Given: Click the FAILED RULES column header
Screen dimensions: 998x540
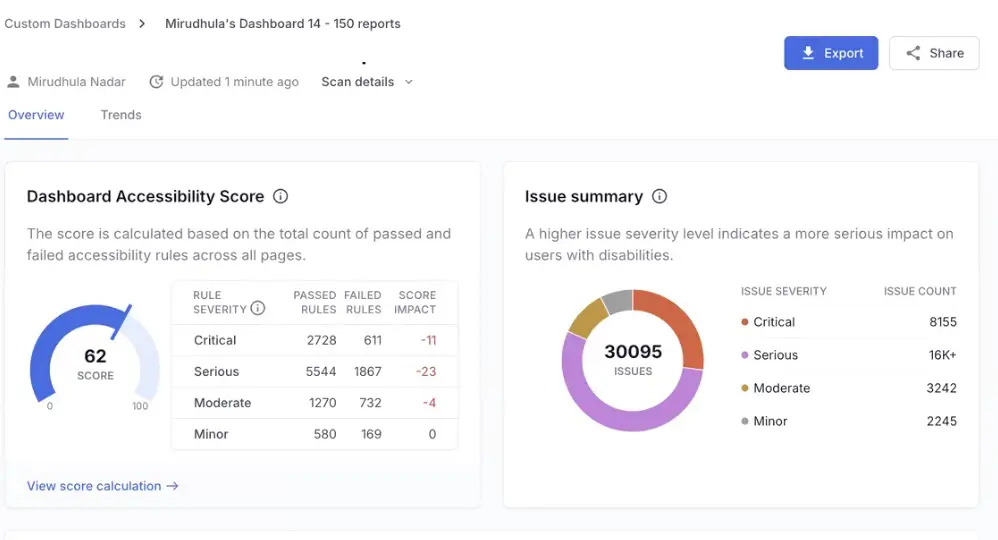Looking at the screenshot, I should tap(363, 302).
